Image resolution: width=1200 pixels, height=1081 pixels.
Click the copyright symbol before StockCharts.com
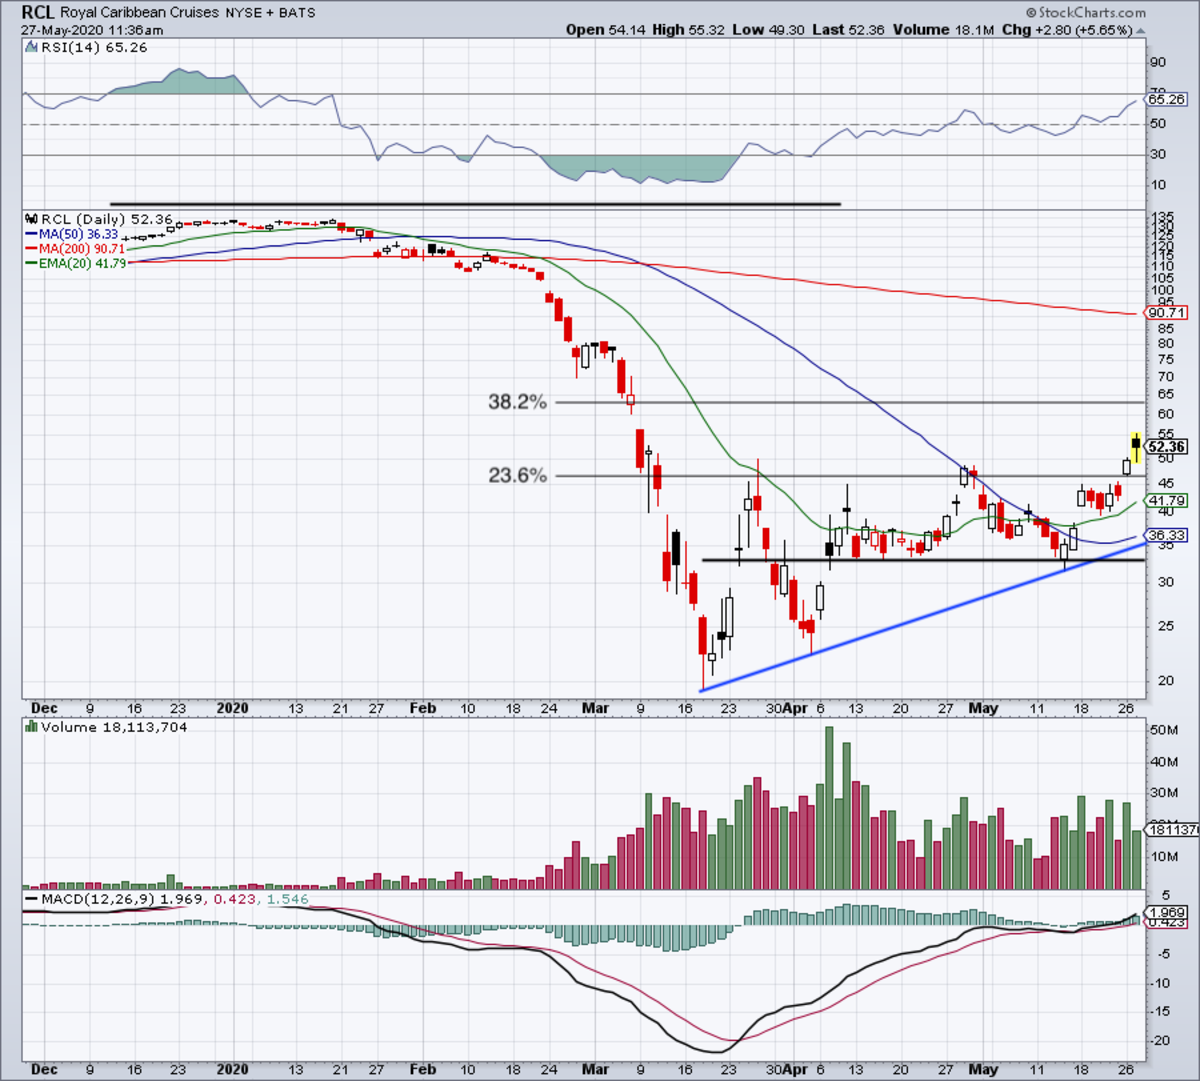(x=1032, y=10)
